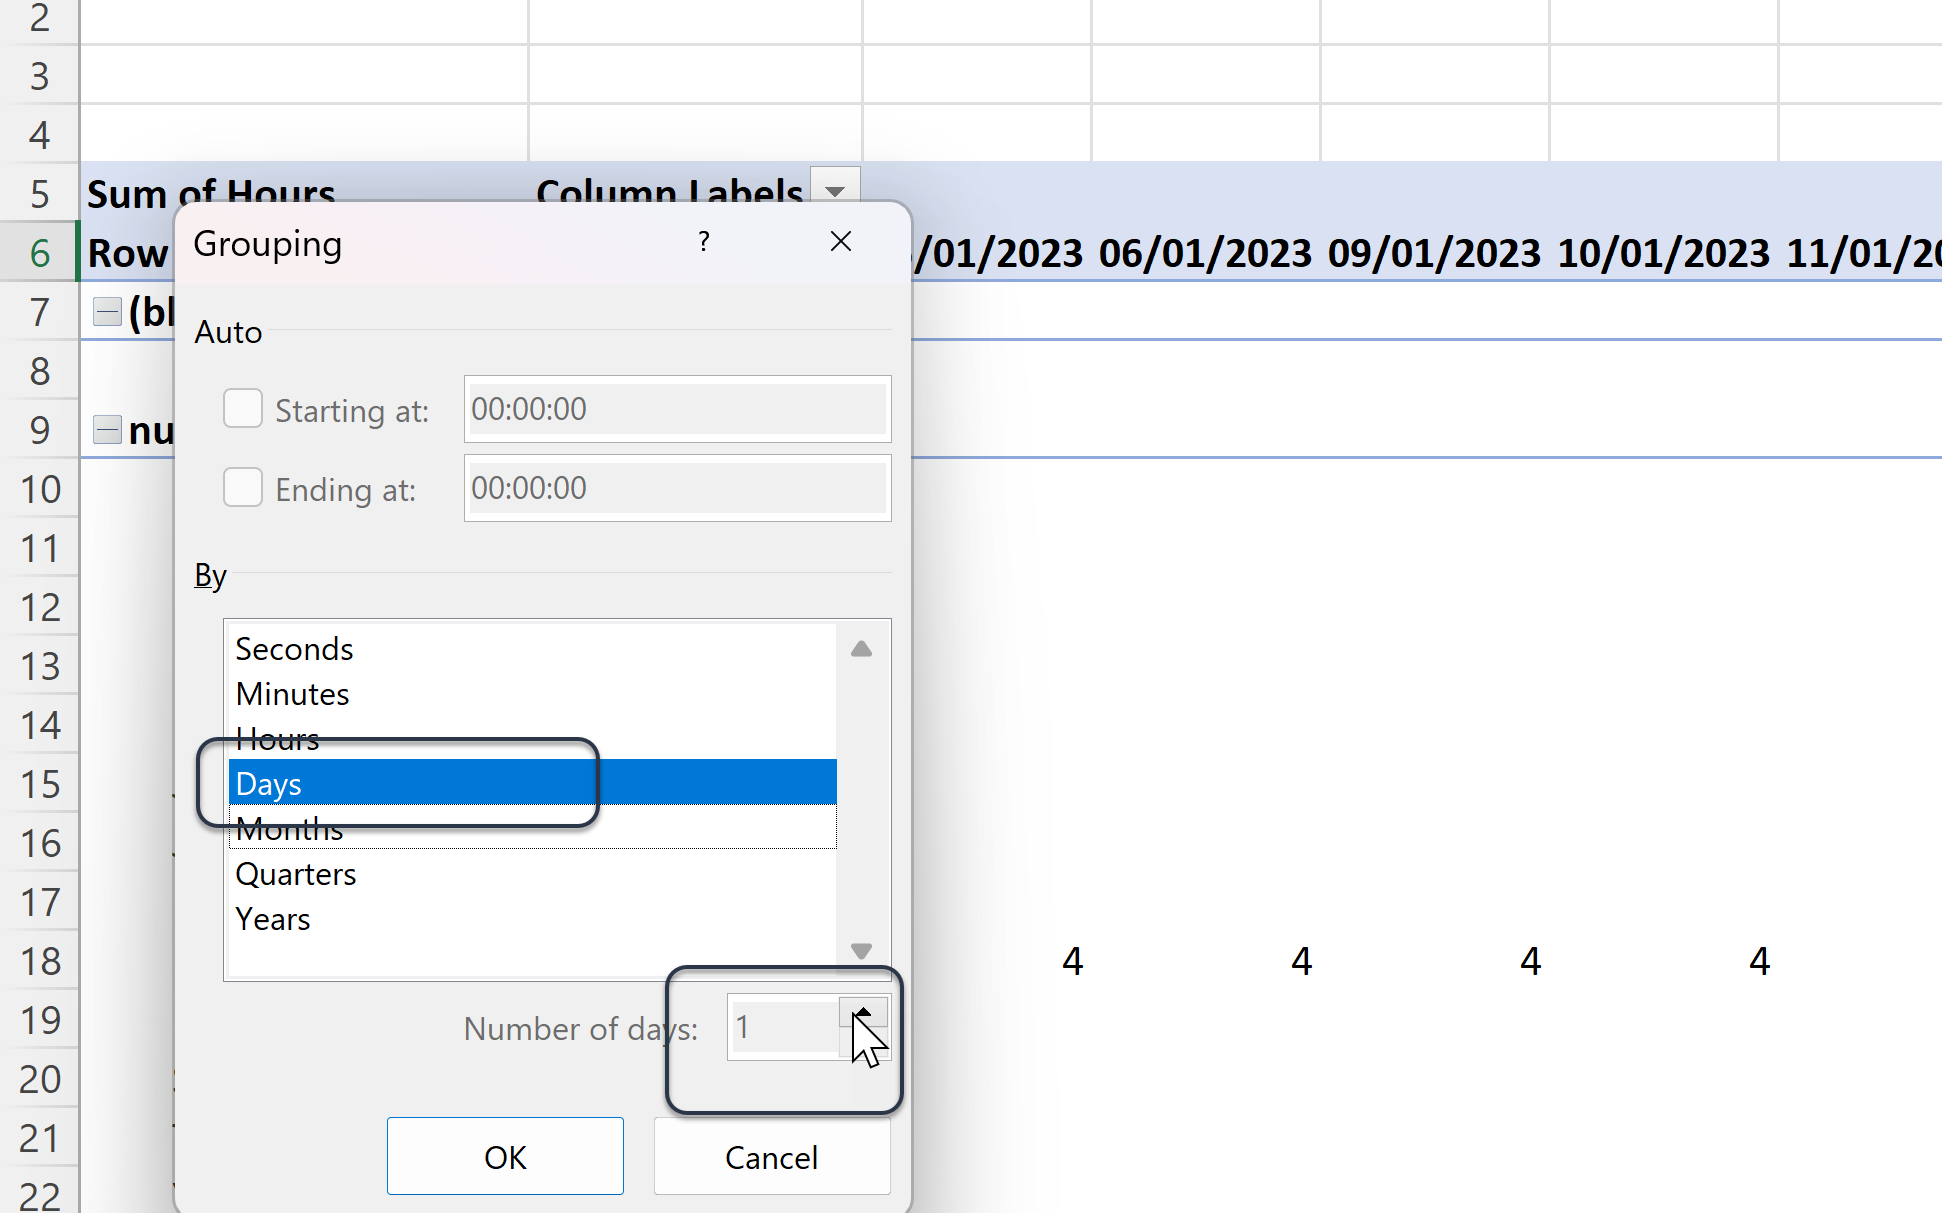Select 'Quarters' in grouping By list
1942x1213 pixels.
coord(295,872)
